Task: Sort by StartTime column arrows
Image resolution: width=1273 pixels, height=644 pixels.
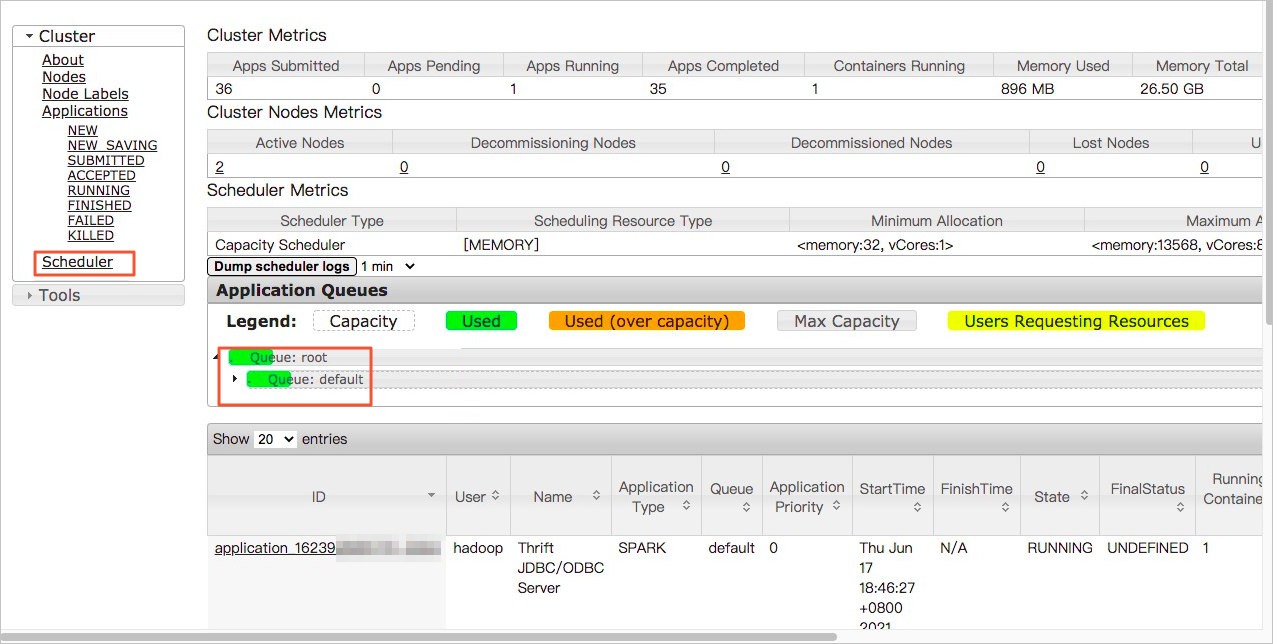Action: (x=917, y=508)
